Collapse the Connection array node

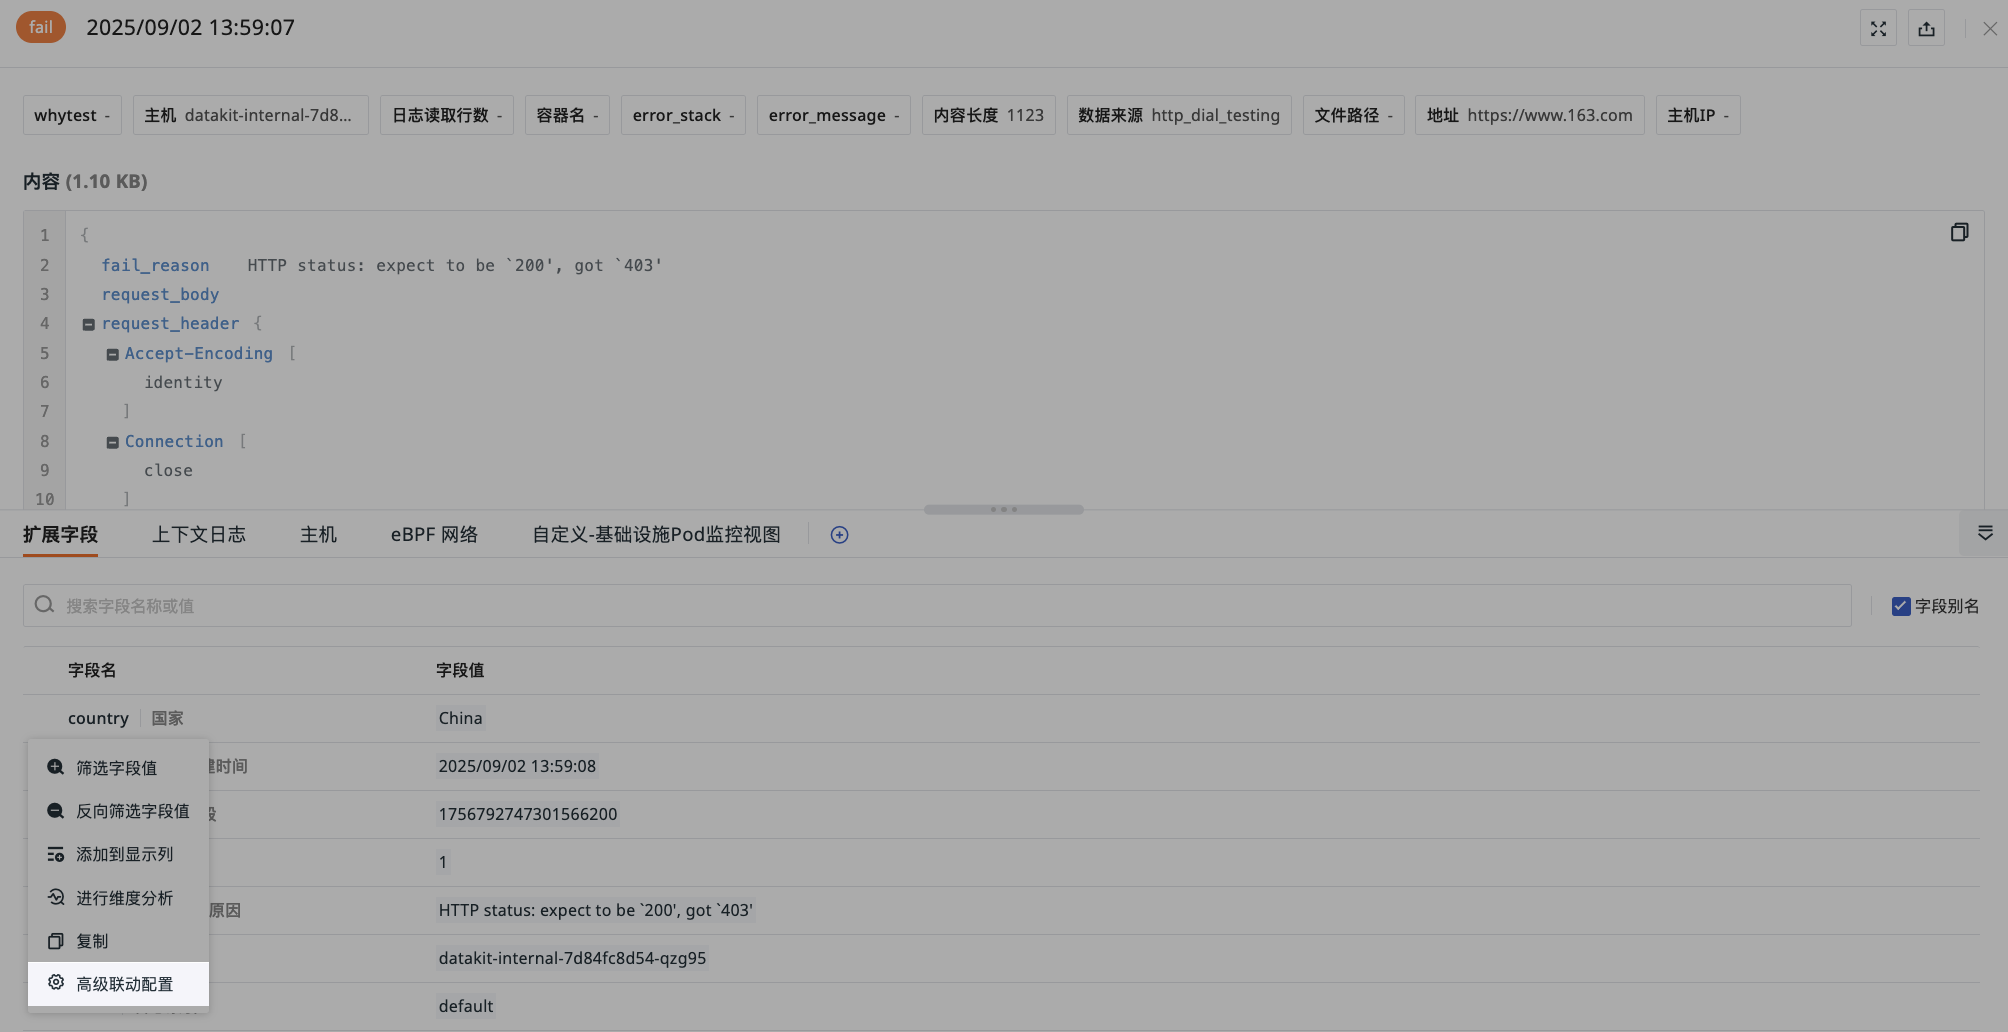pyautogui.click(x=112, y=442)
